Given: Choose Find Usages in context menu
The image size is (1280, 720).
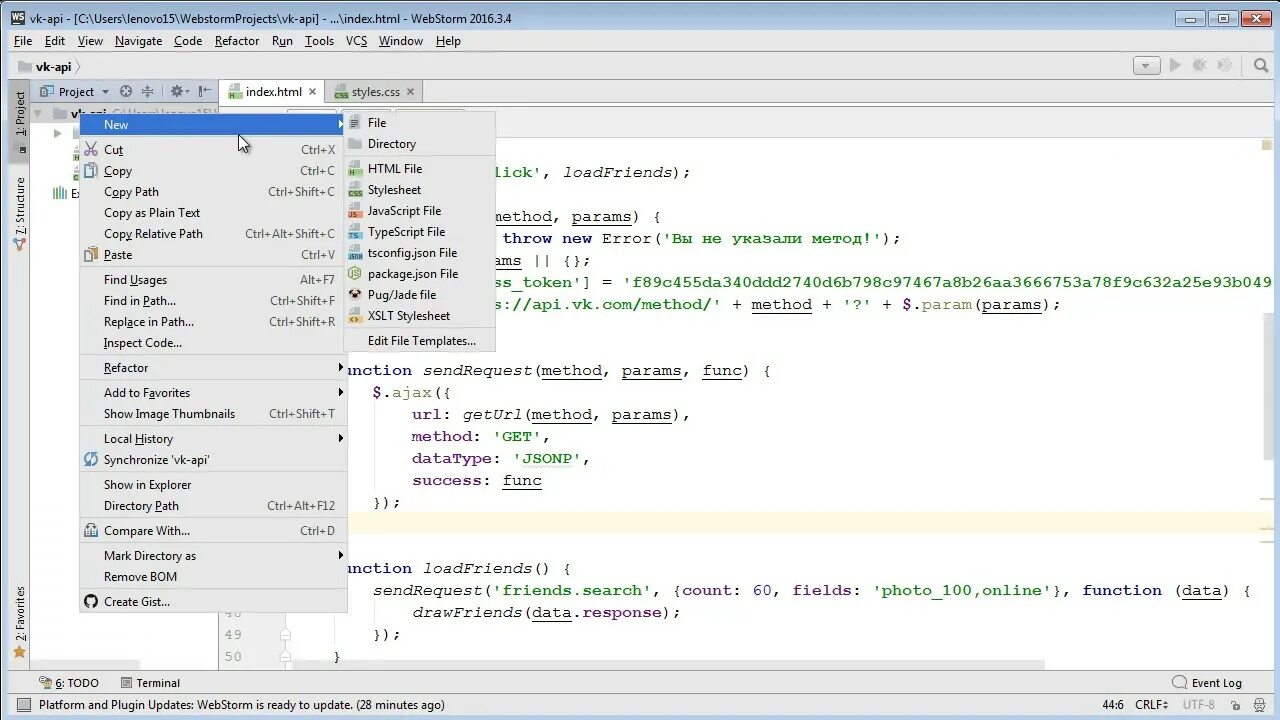Looking at the screenshot, I should tap(213, 280).
